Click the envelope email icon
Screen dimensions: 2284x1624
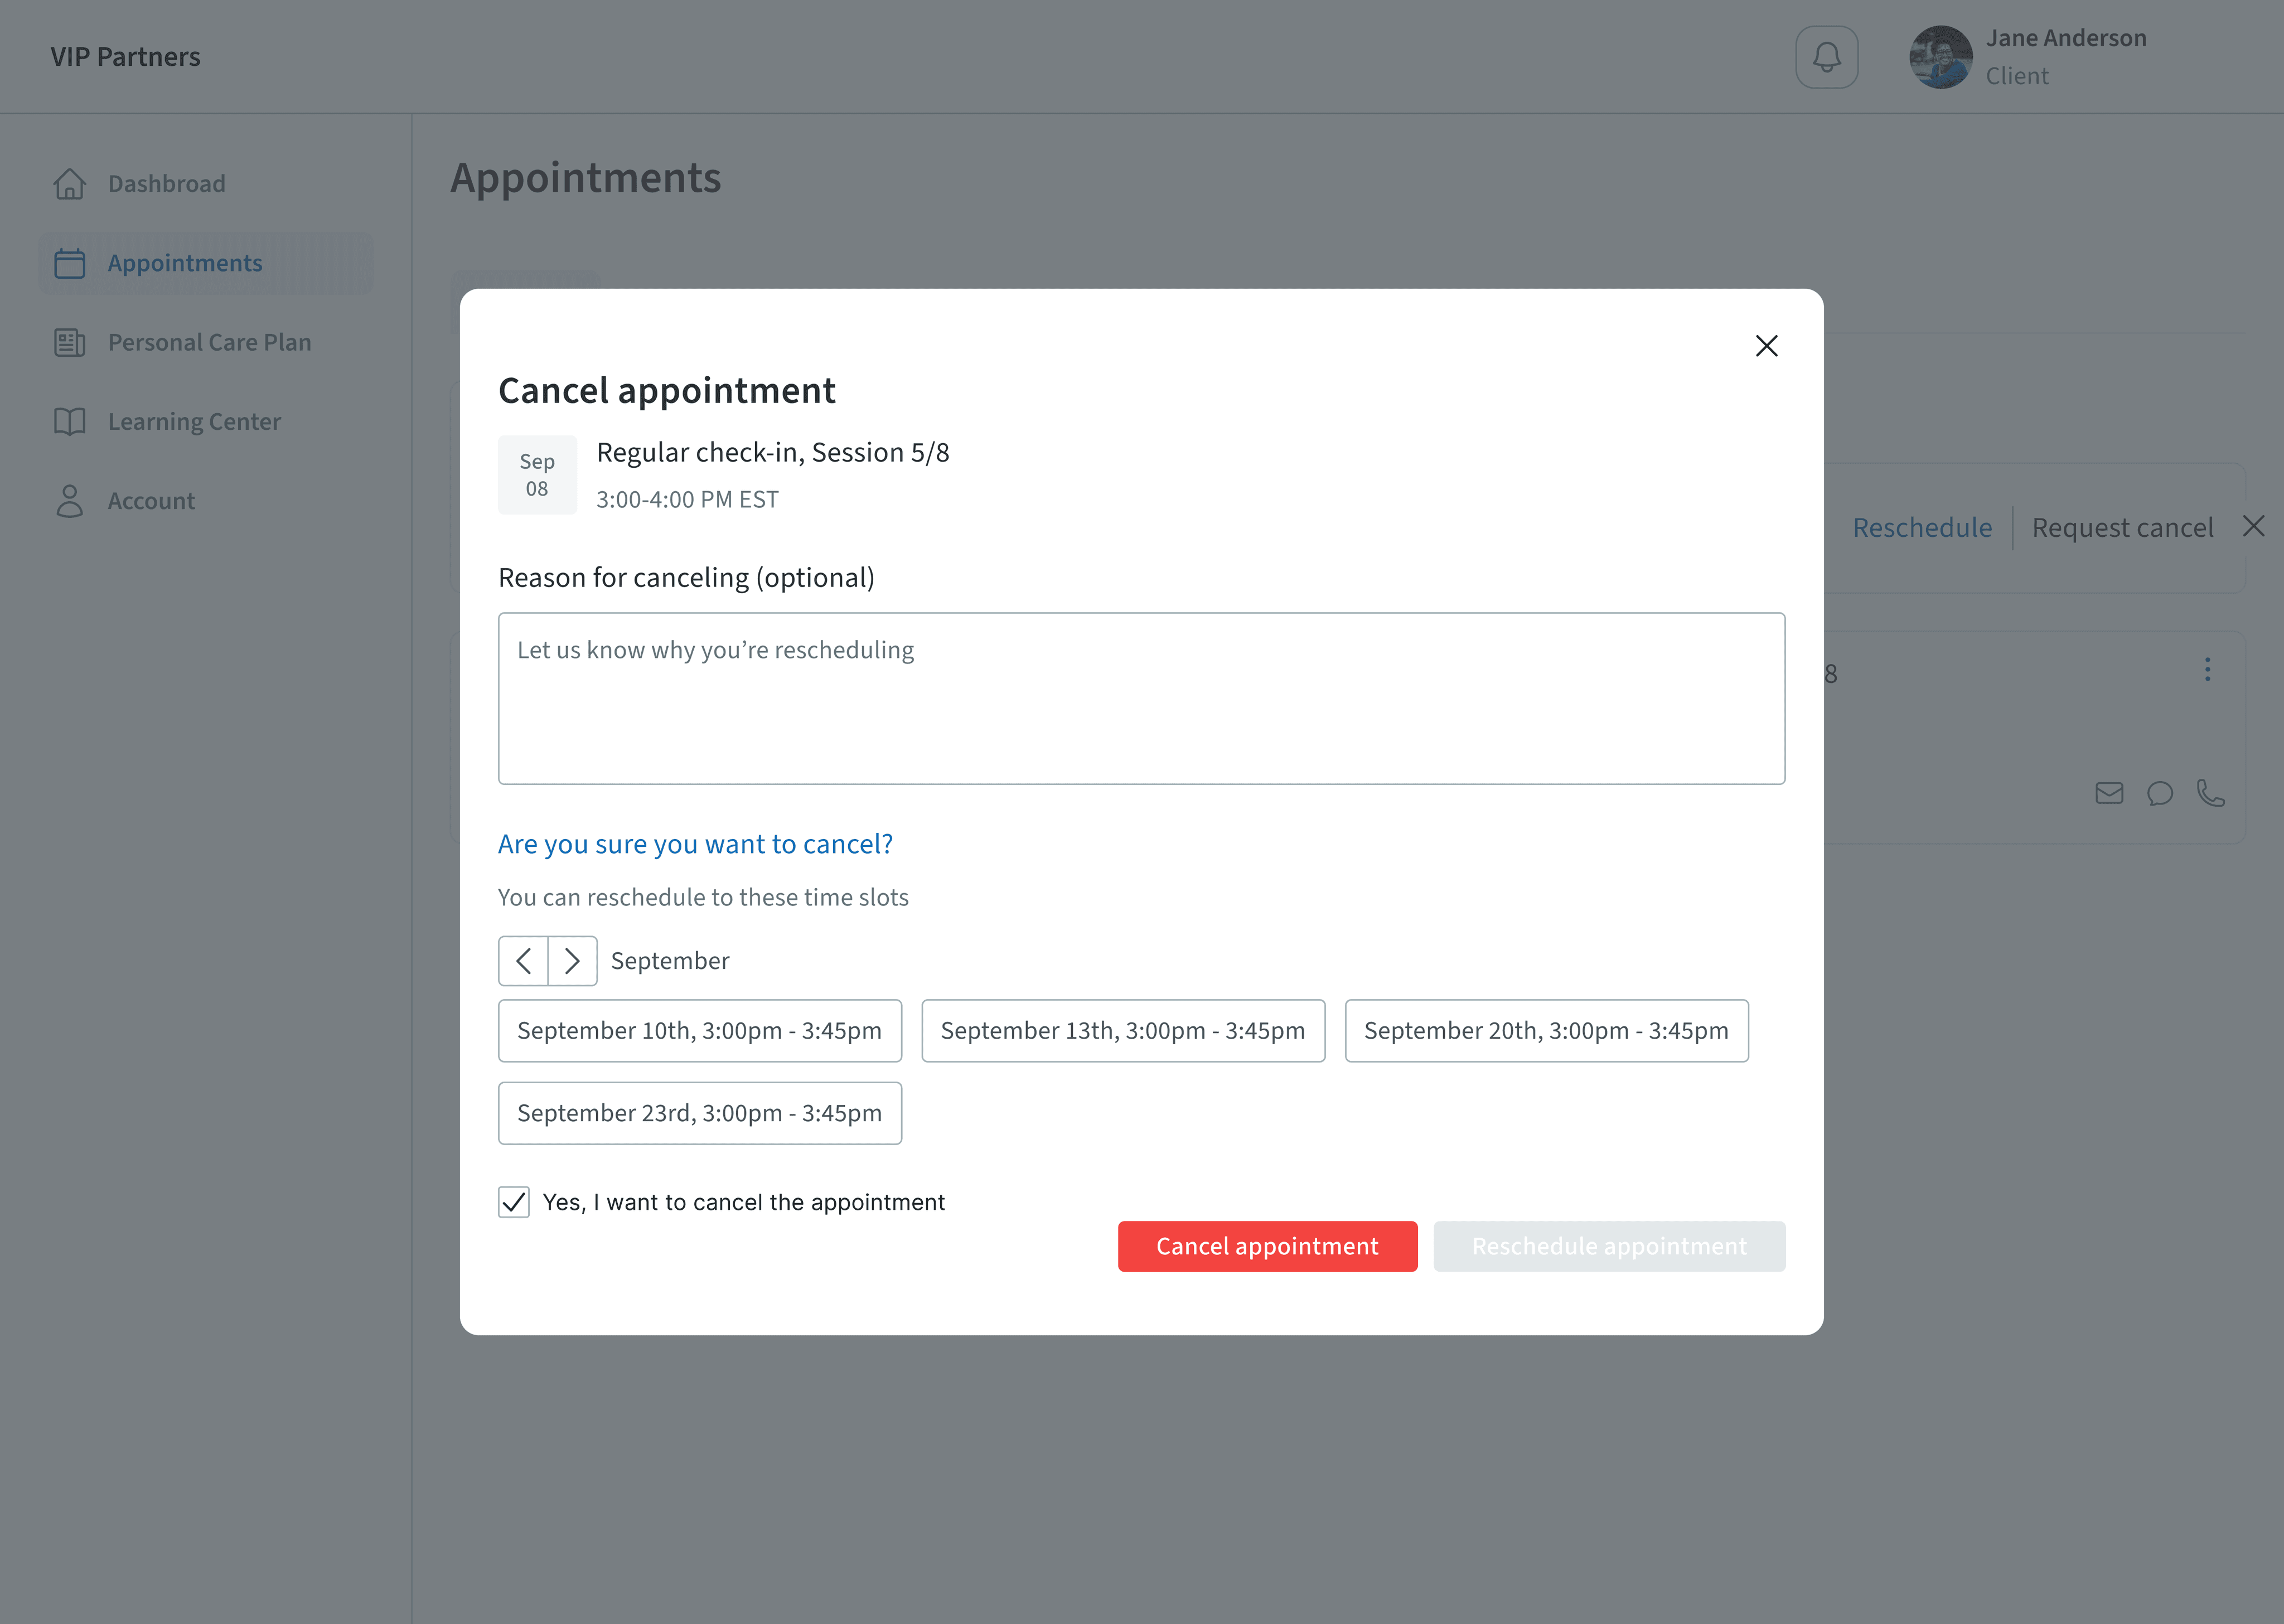(x=2108, y=793)
